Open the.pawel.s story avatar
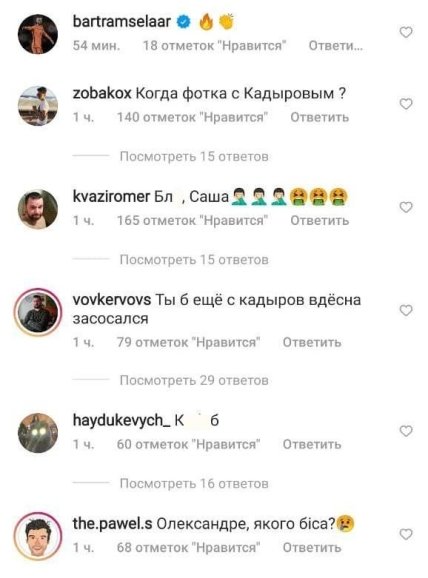The image size is (428, 578). pos(38,536)
